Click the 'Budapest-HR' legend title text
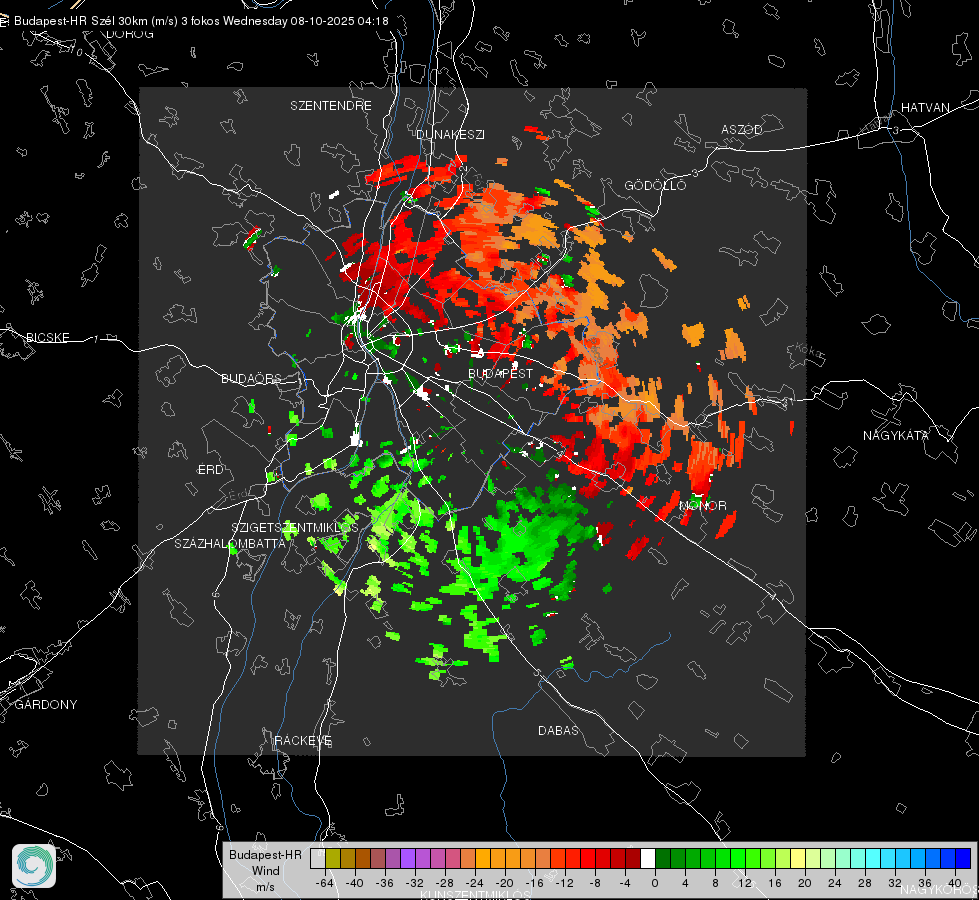 (265, 854)
